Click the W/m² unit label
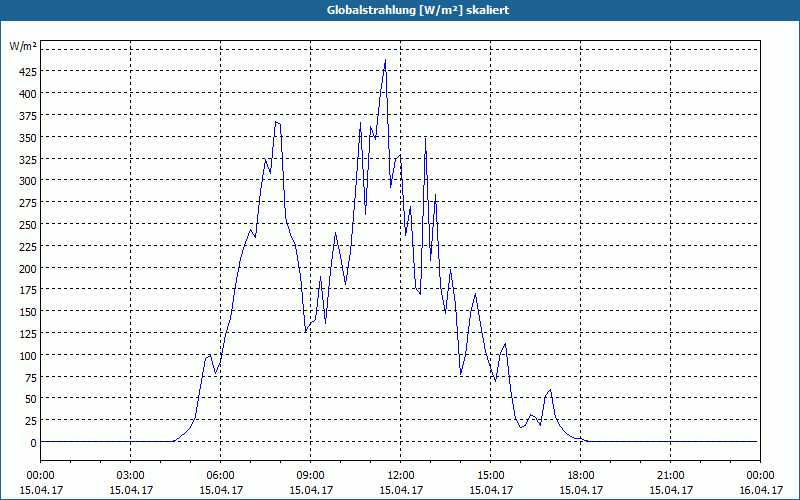800x500 pixels. click(23, 46)
